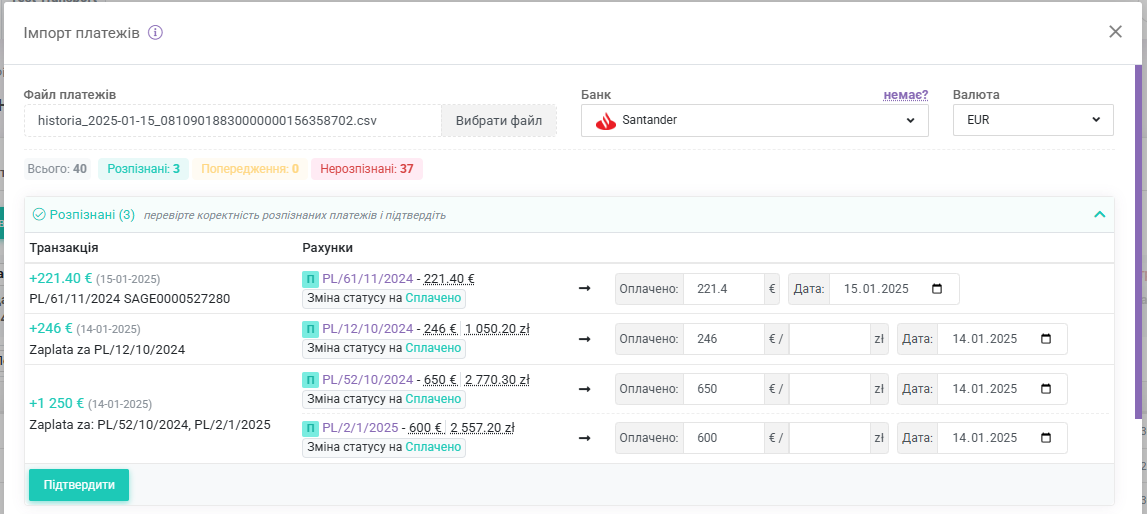1147x514 pixels.
Task: Click the +246 € transaction amount
Action: point(51,328)
